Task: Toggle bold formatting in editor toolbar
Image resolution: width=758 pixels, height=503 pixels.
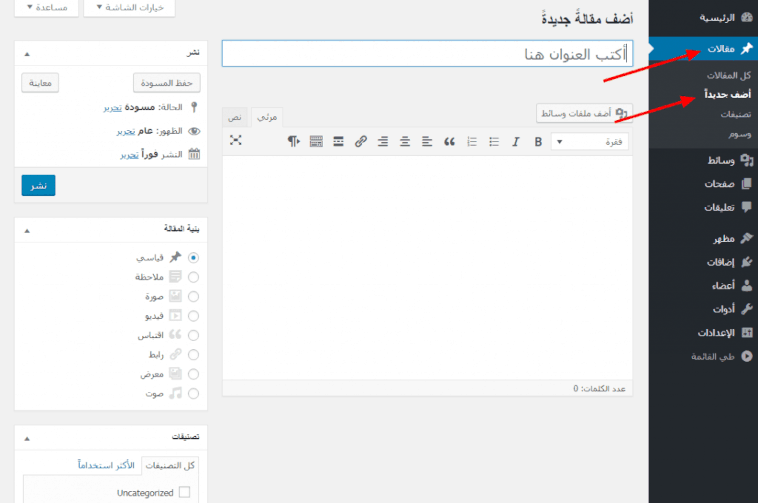Action: [x=538, y=142]
